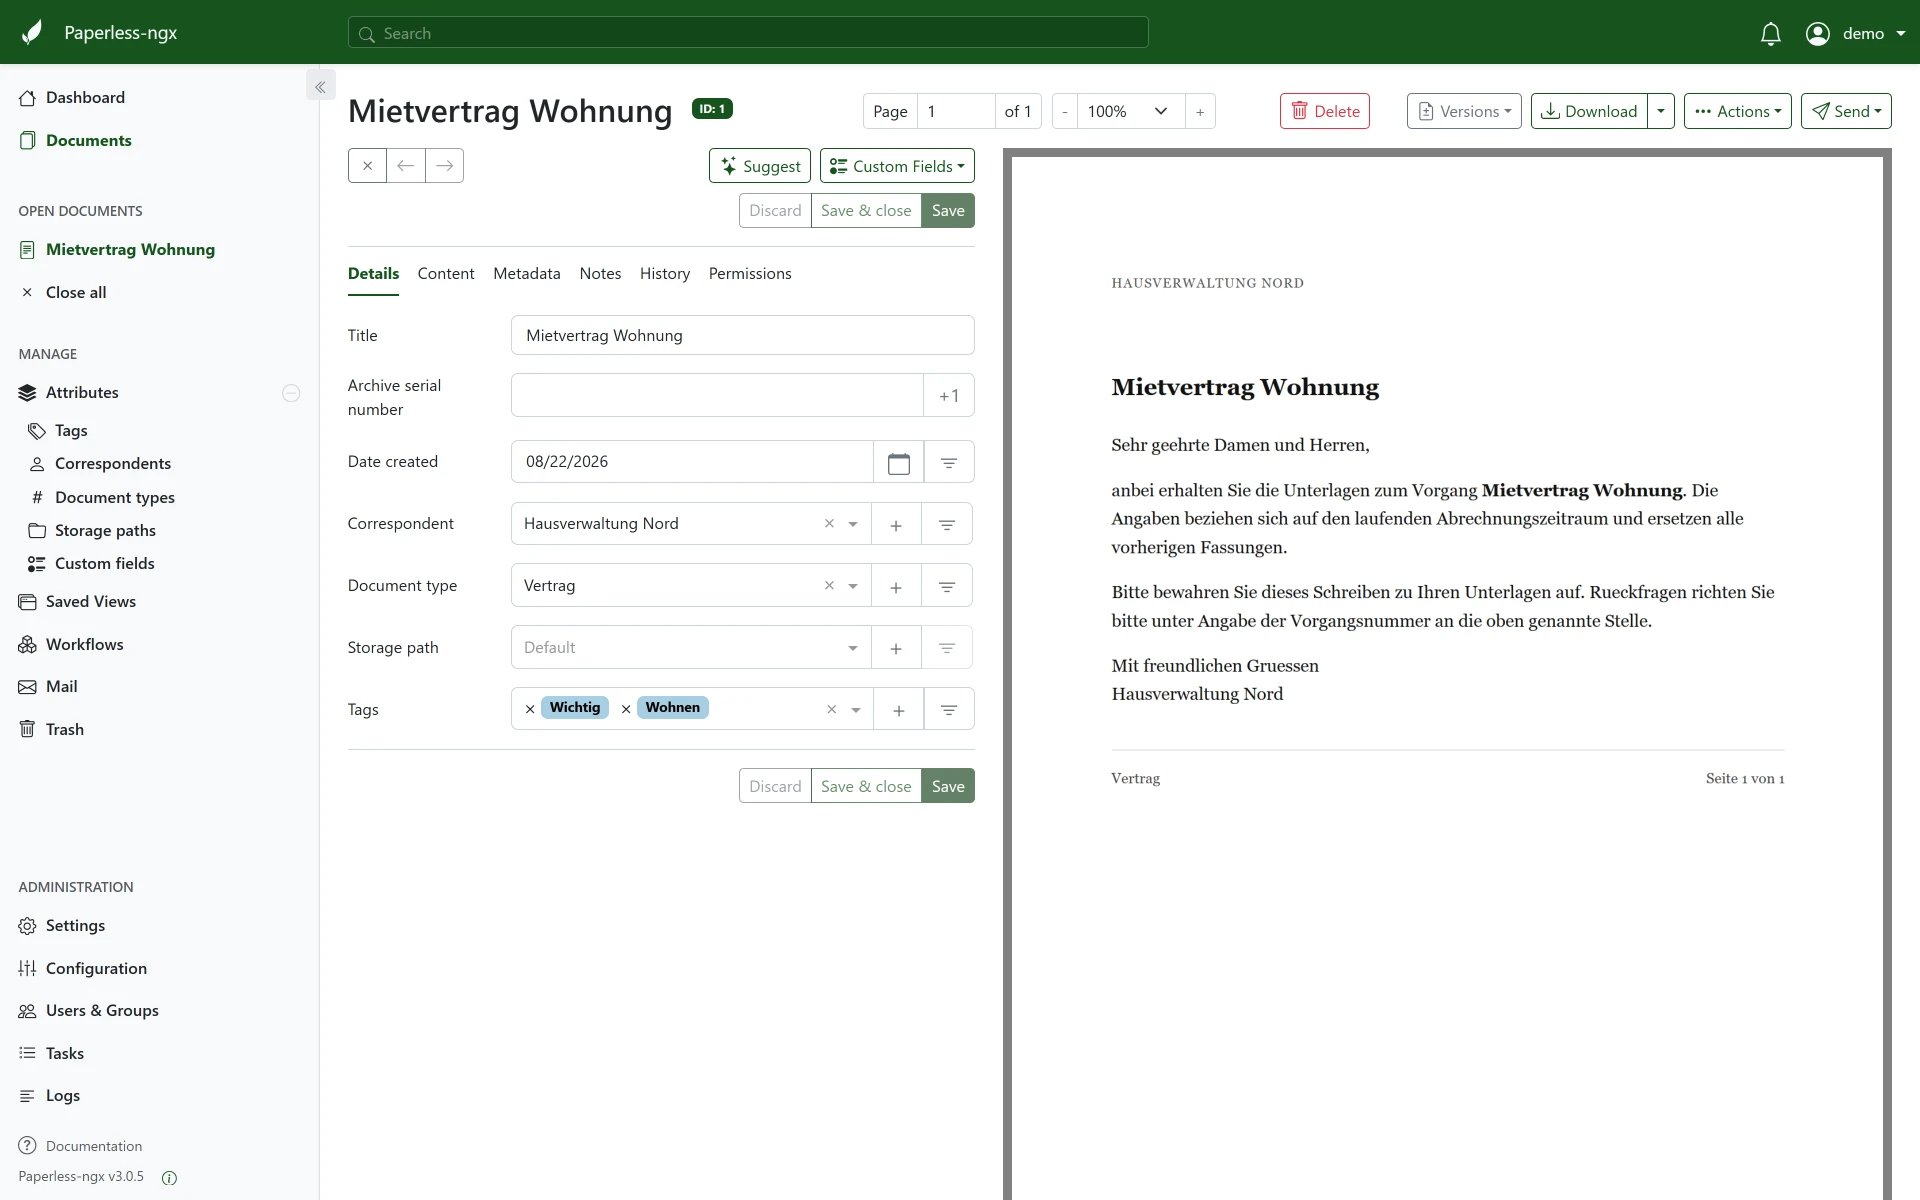This screenshot has width=1920, height=1200.
Task: Clear the selected correspondent
Action: (x=829, y=524)
